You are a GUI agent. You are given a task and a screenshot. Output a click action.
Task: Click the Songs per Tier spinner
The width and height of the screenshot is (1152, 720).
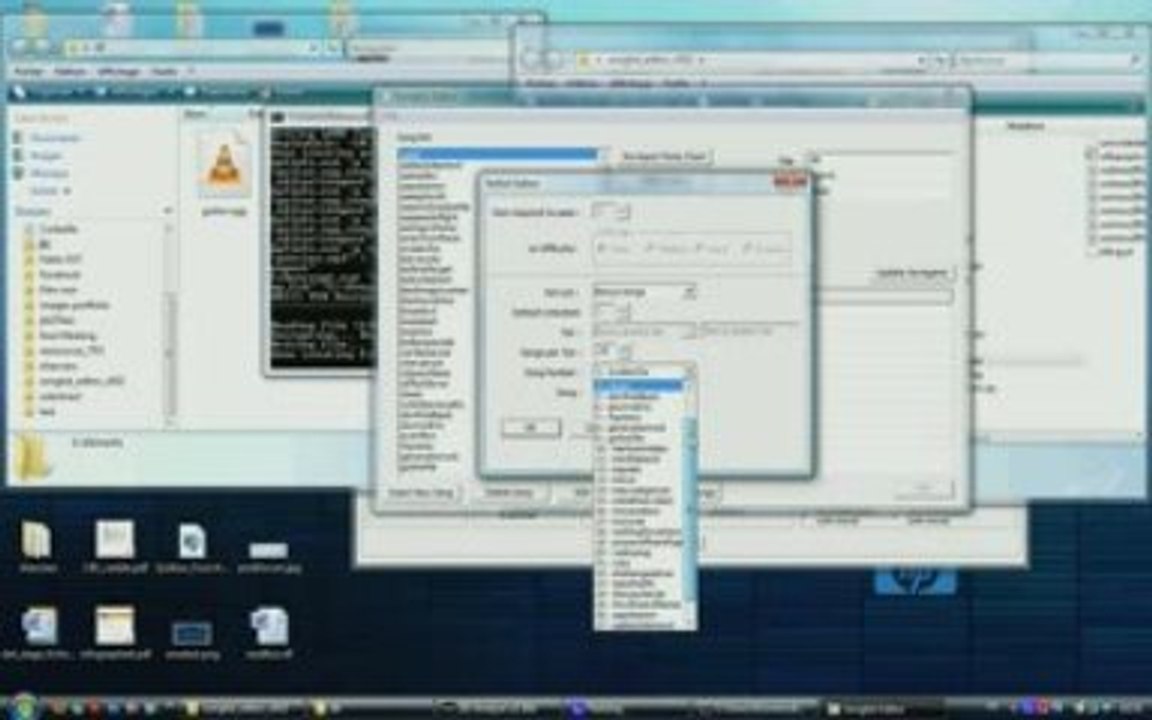611,351
